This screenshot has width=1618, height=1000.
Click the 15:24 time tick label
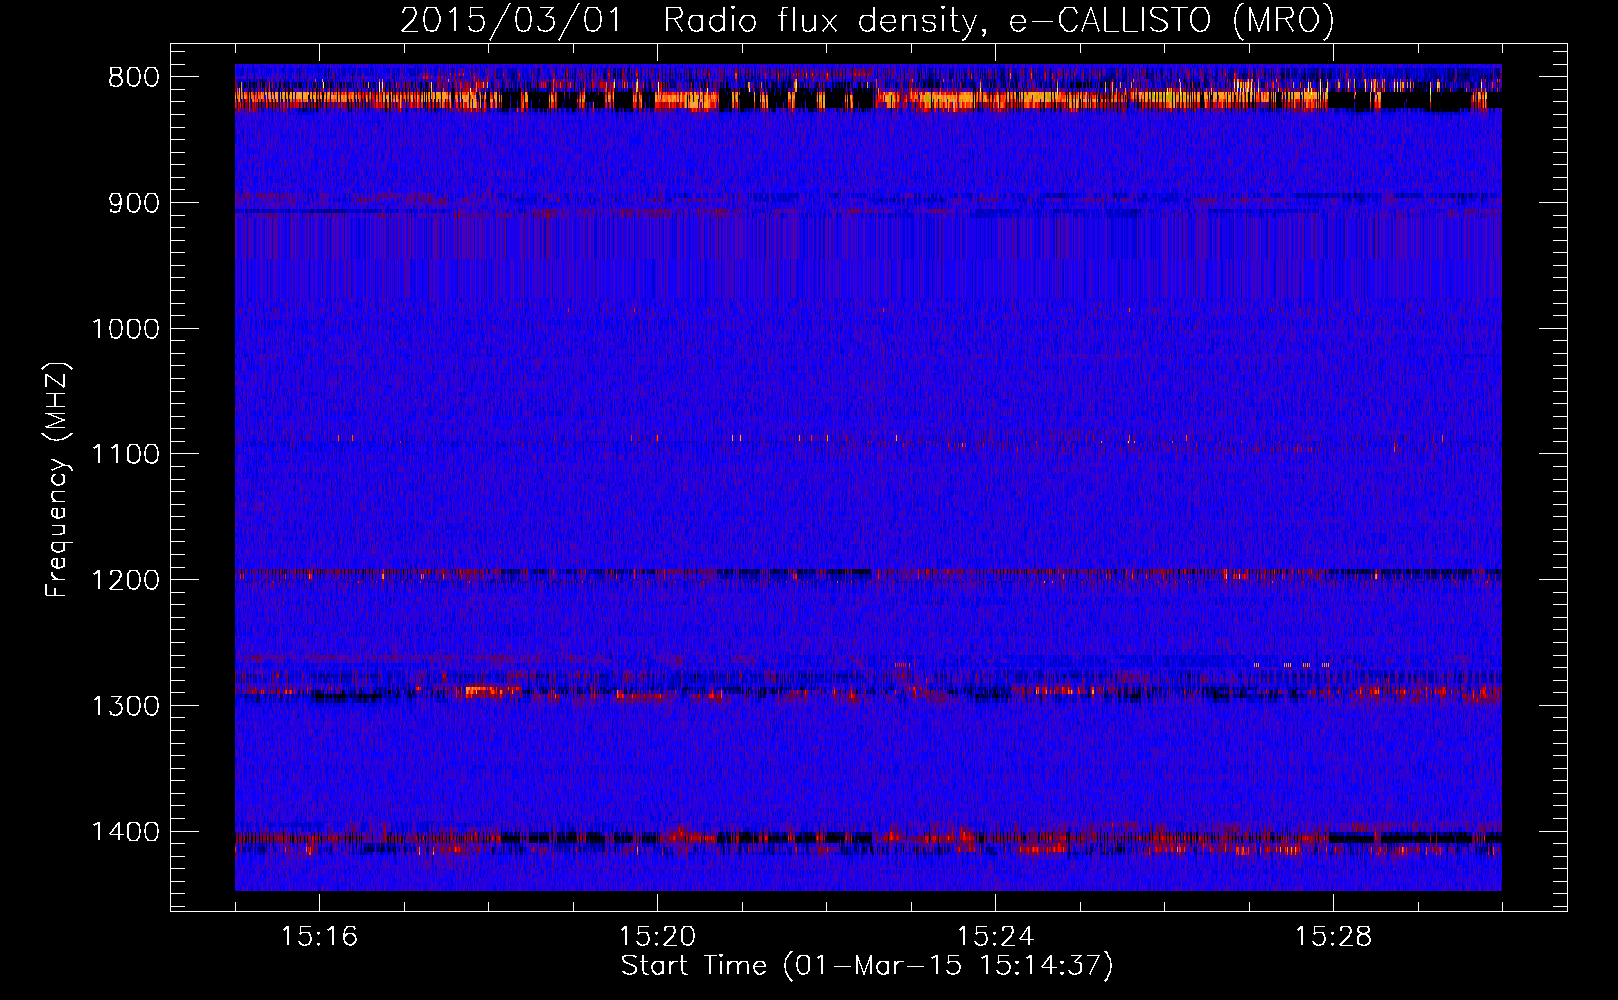click(x=995, y=937)
